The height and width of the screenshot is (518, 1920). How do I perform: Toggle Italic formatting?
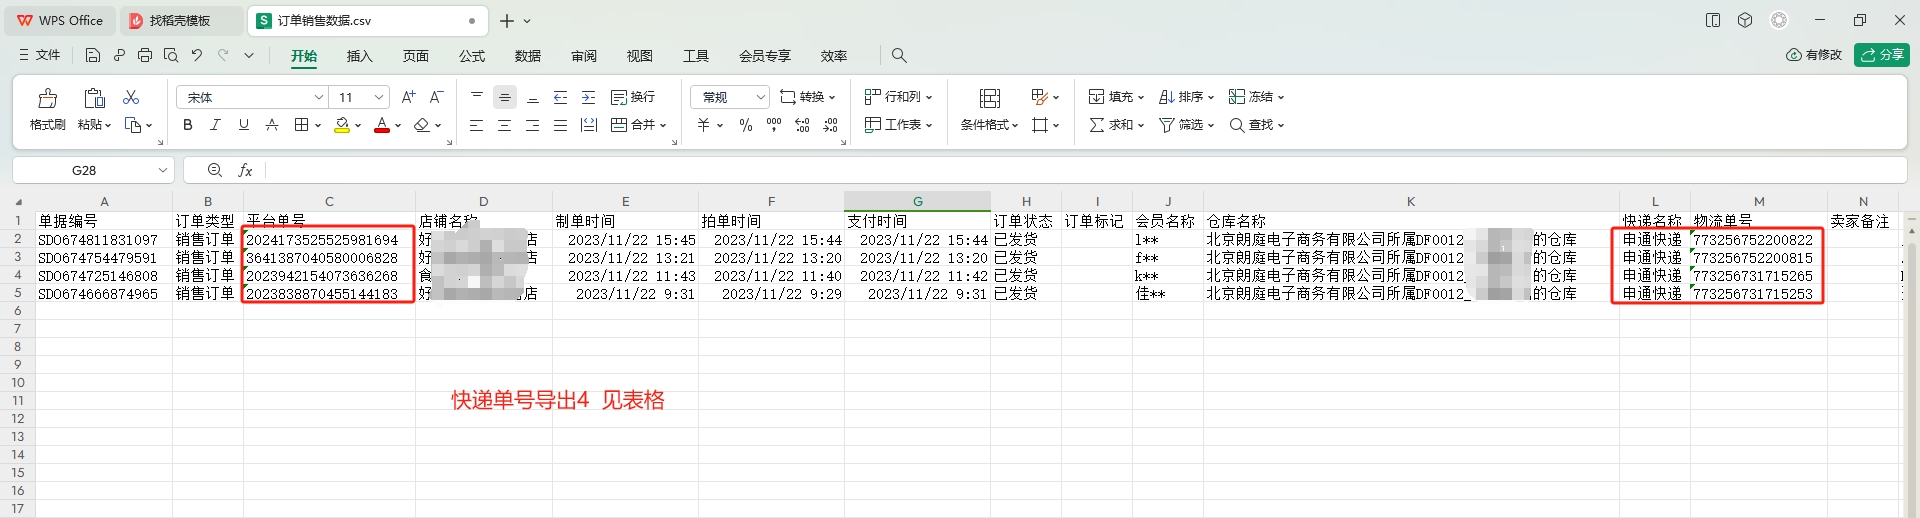click(x=215, y=125)
